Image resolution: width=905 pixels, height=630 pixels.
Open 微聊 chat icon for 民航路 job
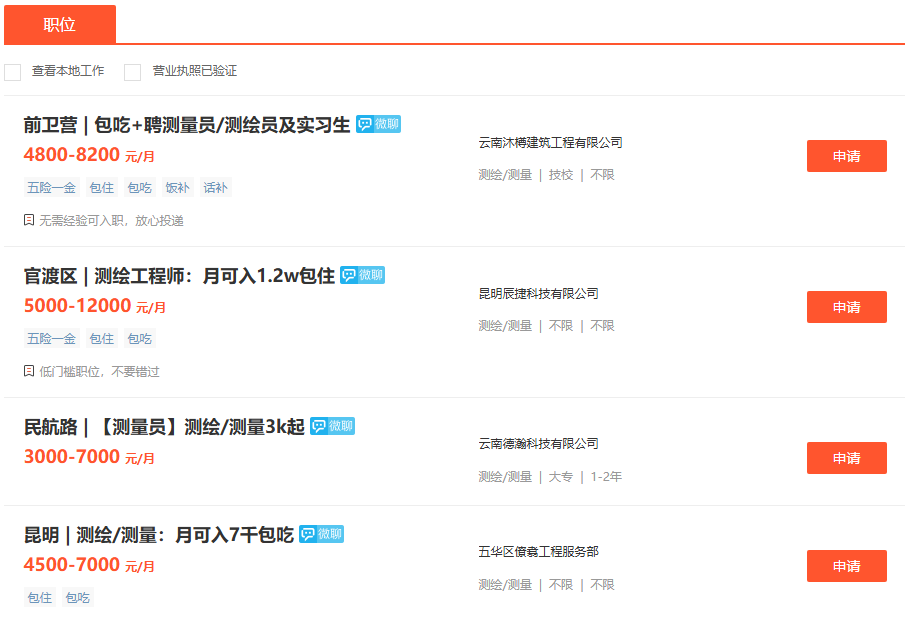pos(332,426)
